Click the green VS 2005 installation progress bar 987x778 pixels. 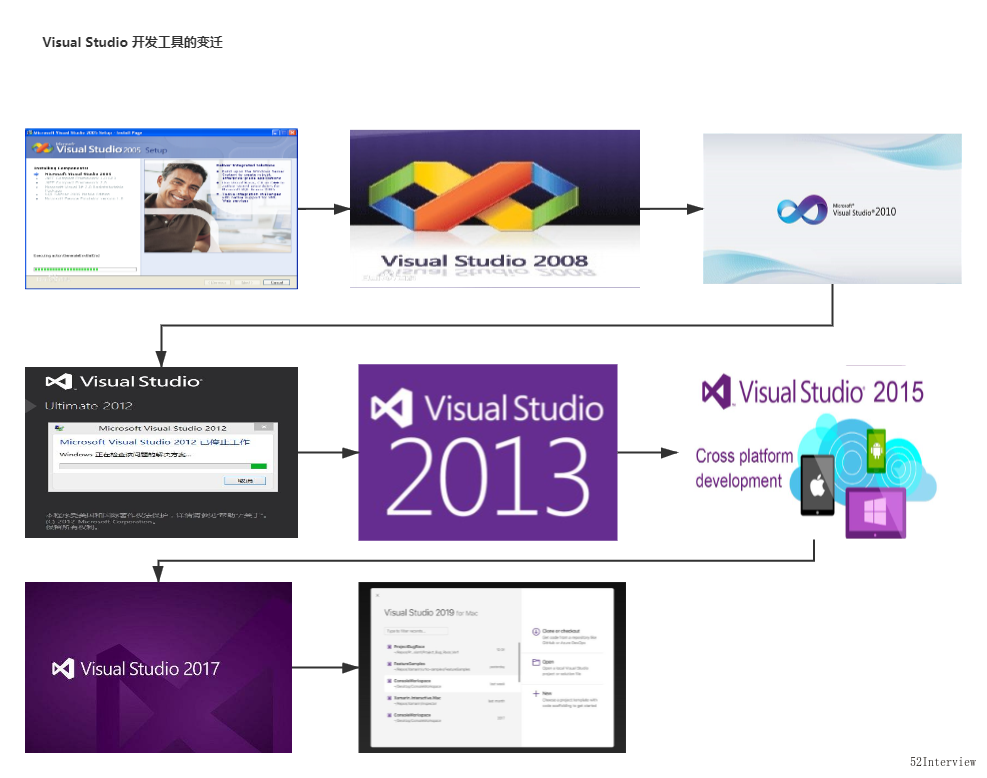[85, 269]
